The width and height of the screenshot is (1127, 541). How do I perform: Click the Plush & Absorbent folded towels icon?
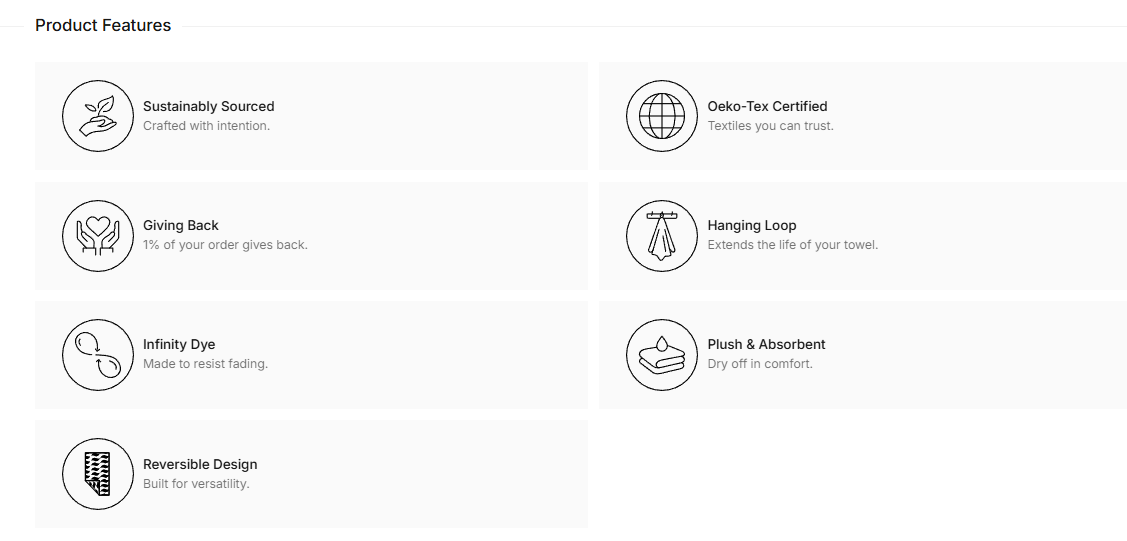click(662, 355)
